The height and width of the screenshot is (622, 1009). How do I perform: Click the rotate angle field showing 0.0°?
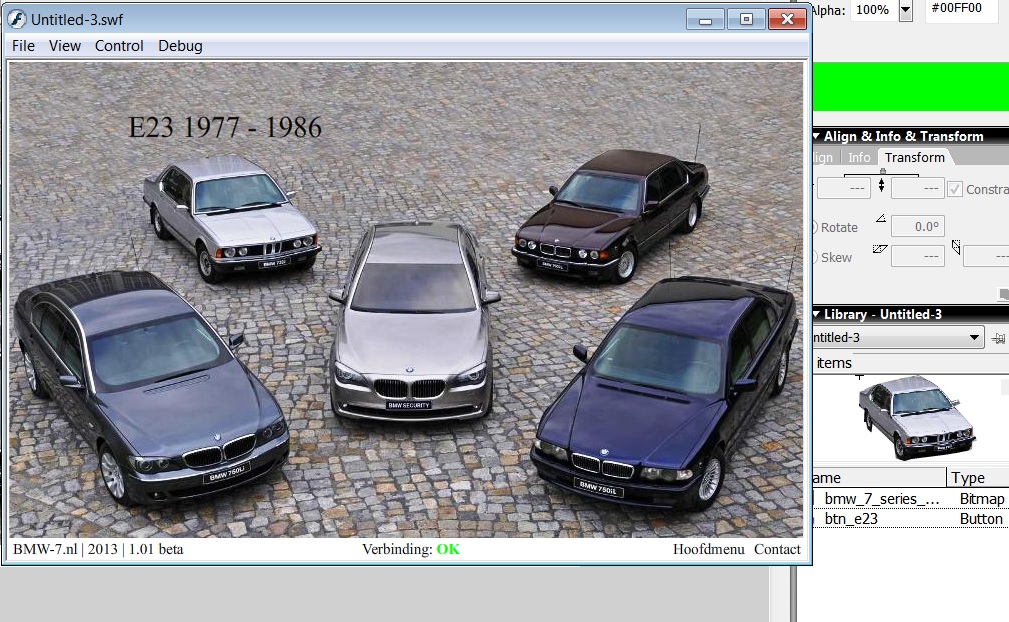click(918, 226)
